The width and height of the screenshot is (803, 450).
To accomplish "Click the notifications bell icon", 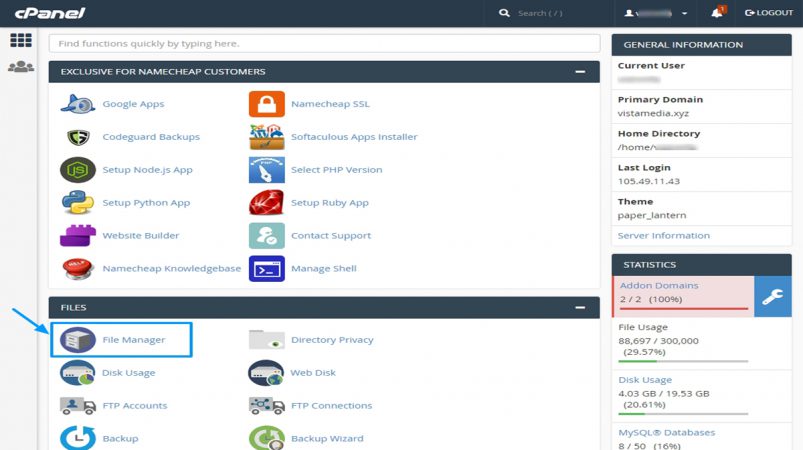I will [717, 13].
